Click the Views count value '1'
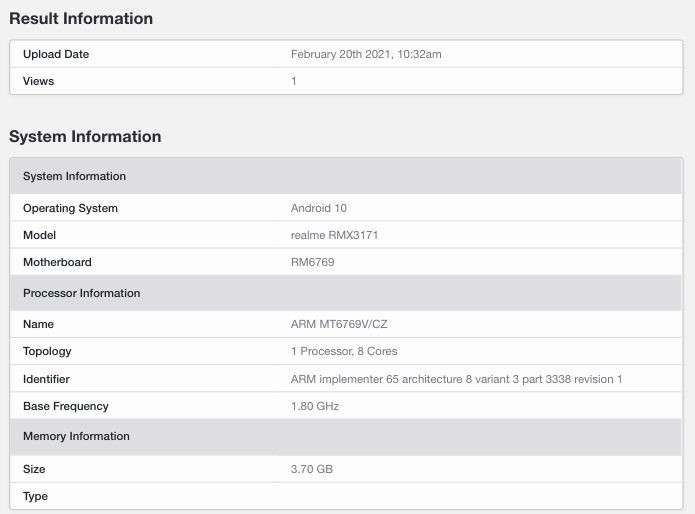The height and width of the screenshot is (514, 695). click(293, 81)
